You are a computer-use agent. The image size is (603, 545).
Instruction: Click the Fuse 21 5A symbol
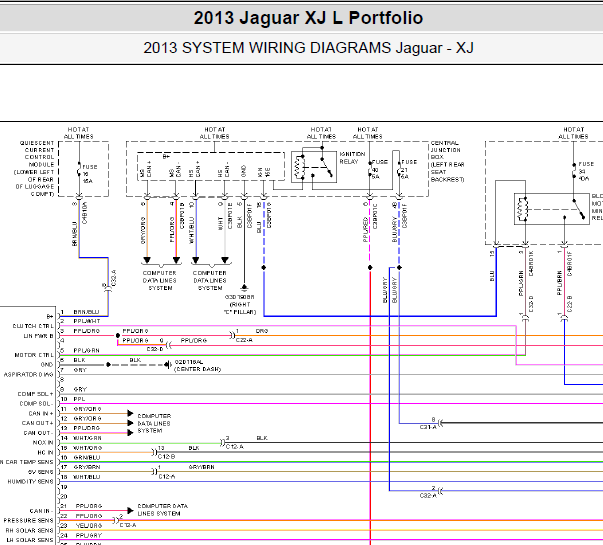(x=399, y=169)
